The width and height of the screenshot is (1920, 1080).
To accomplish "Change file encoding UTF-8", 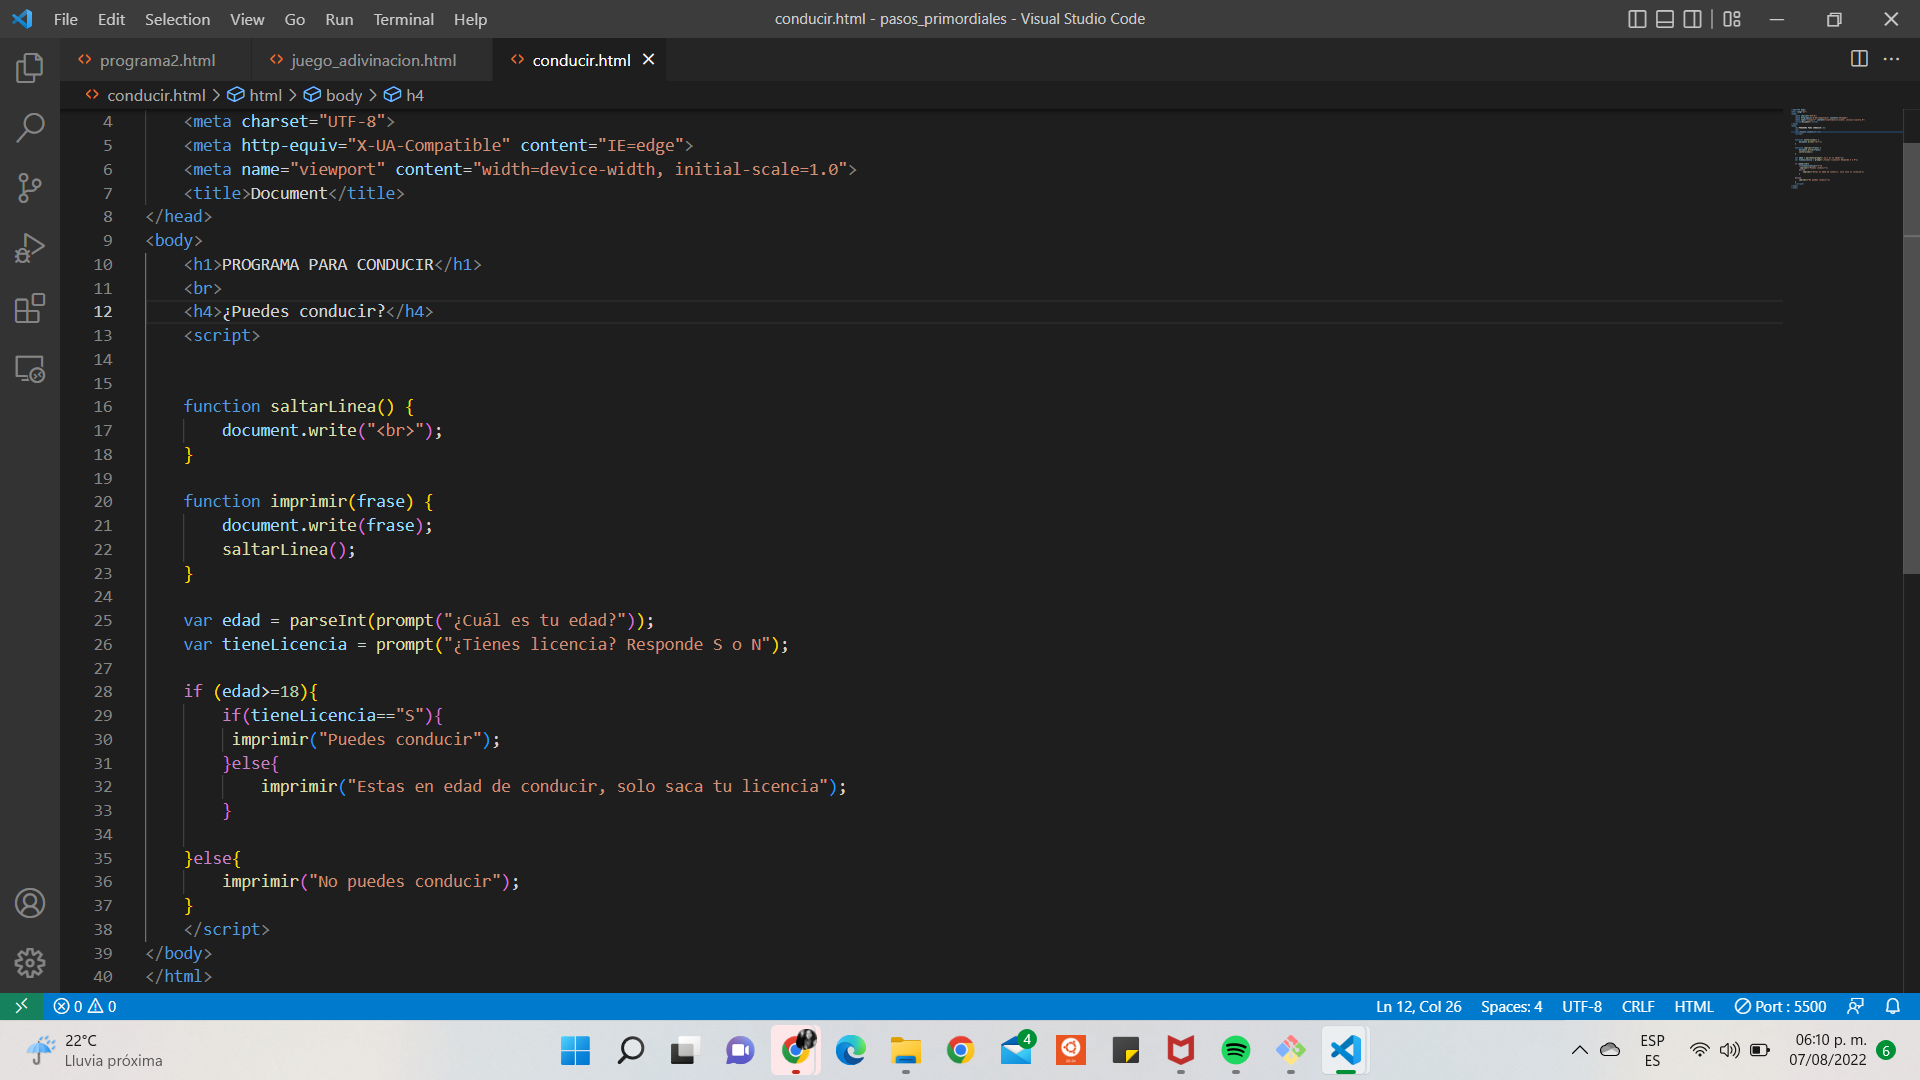I will point(1582,1006).
